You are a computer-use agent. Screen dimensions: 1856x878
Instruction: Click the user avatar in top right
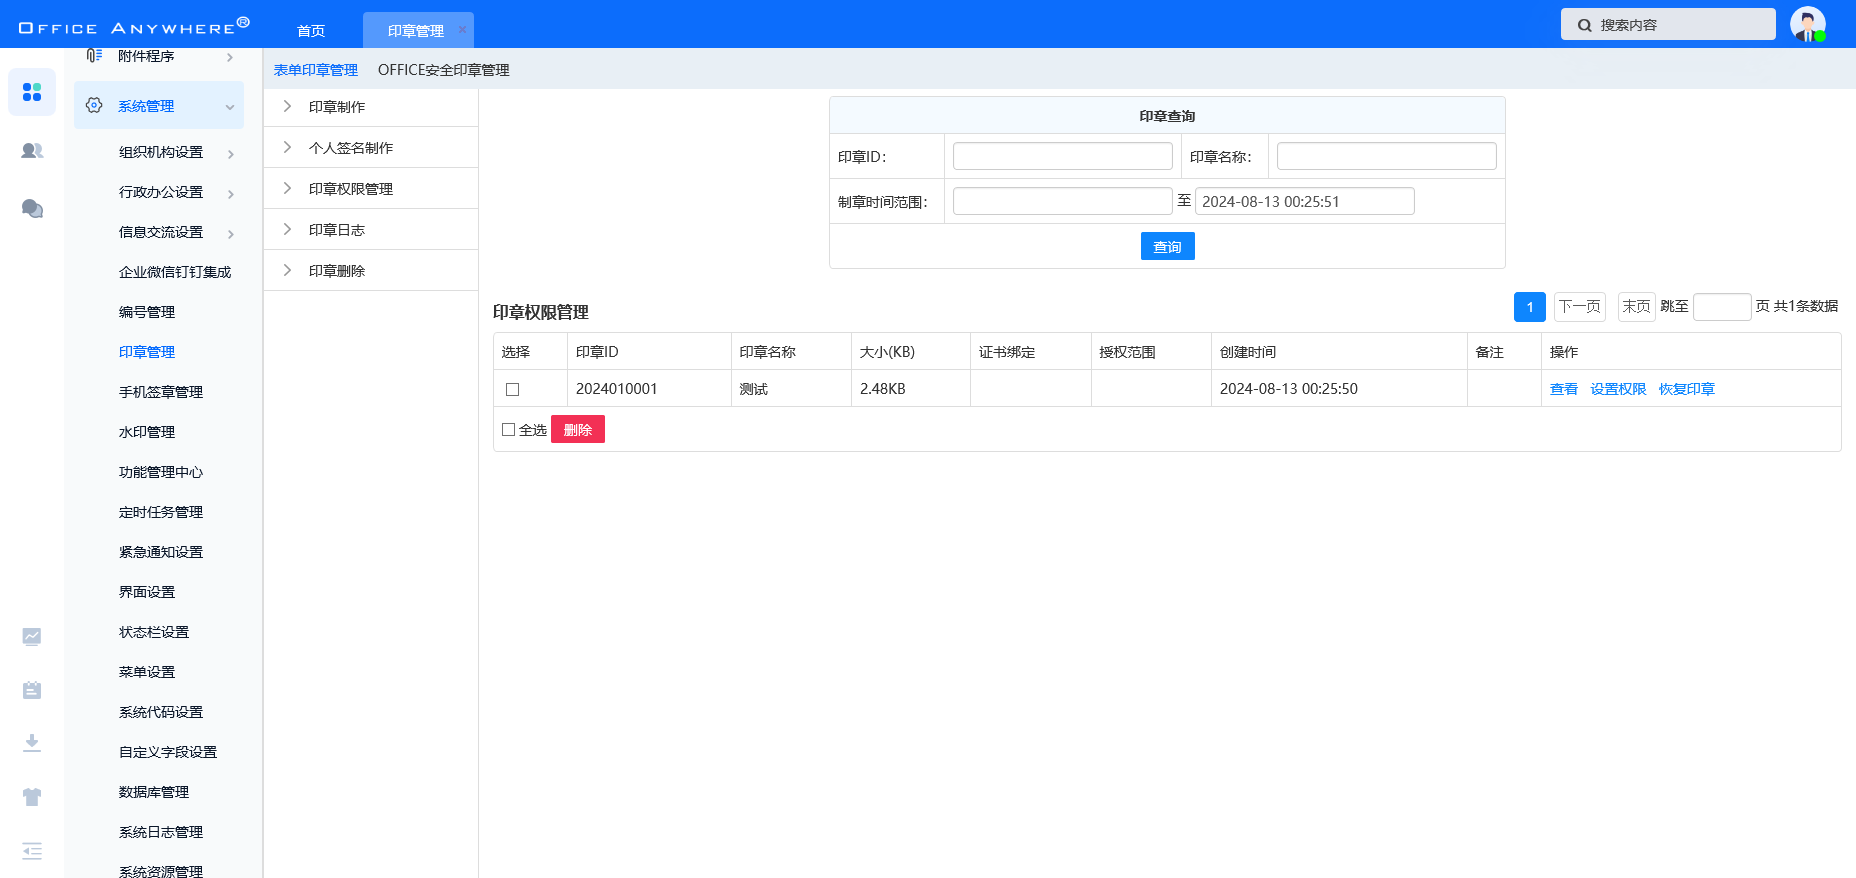click(1807, 24)
